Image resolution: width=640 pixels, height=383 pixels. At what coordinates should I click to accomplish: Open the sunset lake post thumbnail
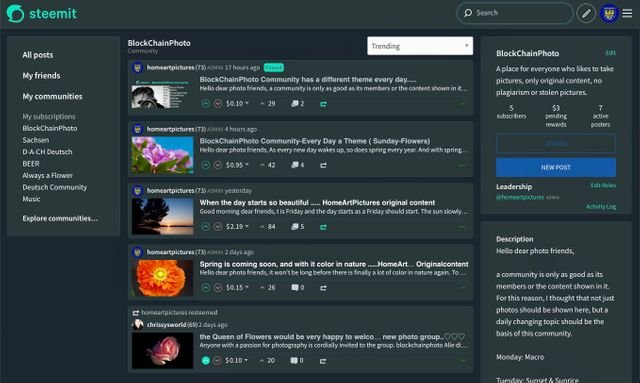(x=162, y=216)
